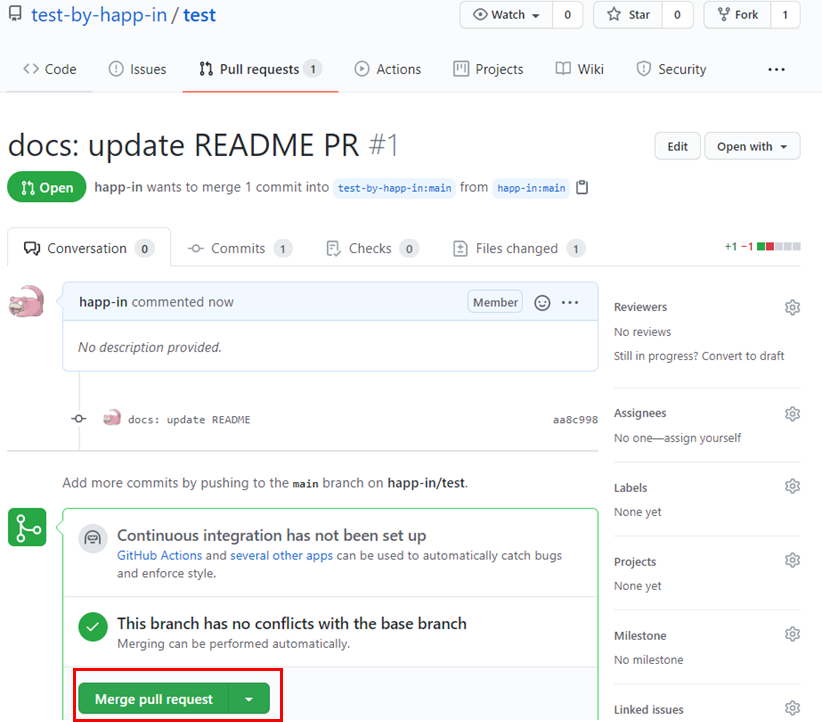Viewport: 822px width, 722px height.
Task: Click the green merge icon box
Action: click(27, 527)
